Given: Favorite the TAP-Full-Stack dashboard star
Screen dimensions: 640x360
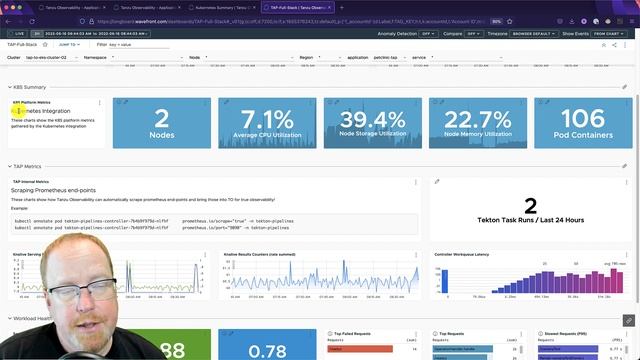Looking at the screenshot, I should tap(45, 44).
